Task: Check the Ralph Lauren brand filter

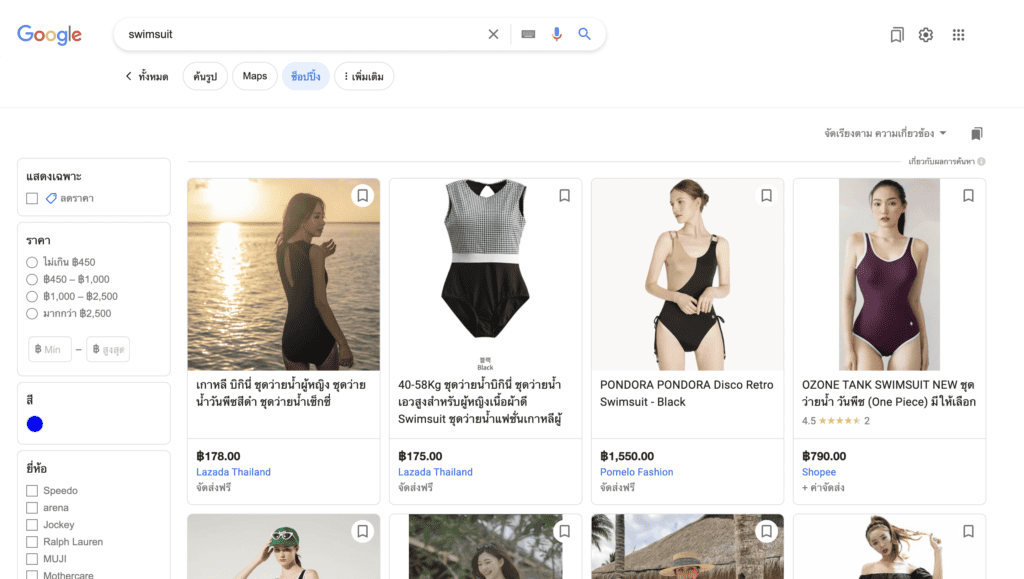Action: tap(32, 542)
